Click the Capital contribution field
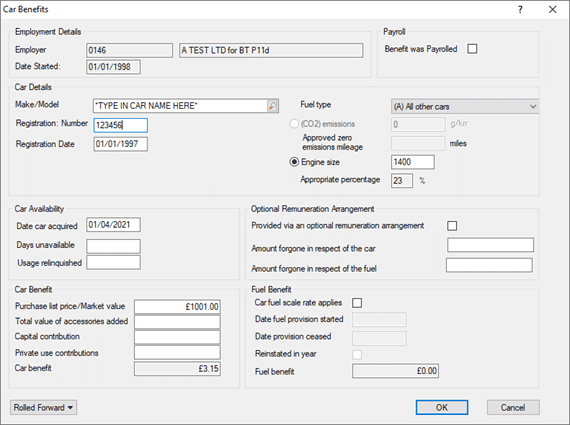 [177, 337]
